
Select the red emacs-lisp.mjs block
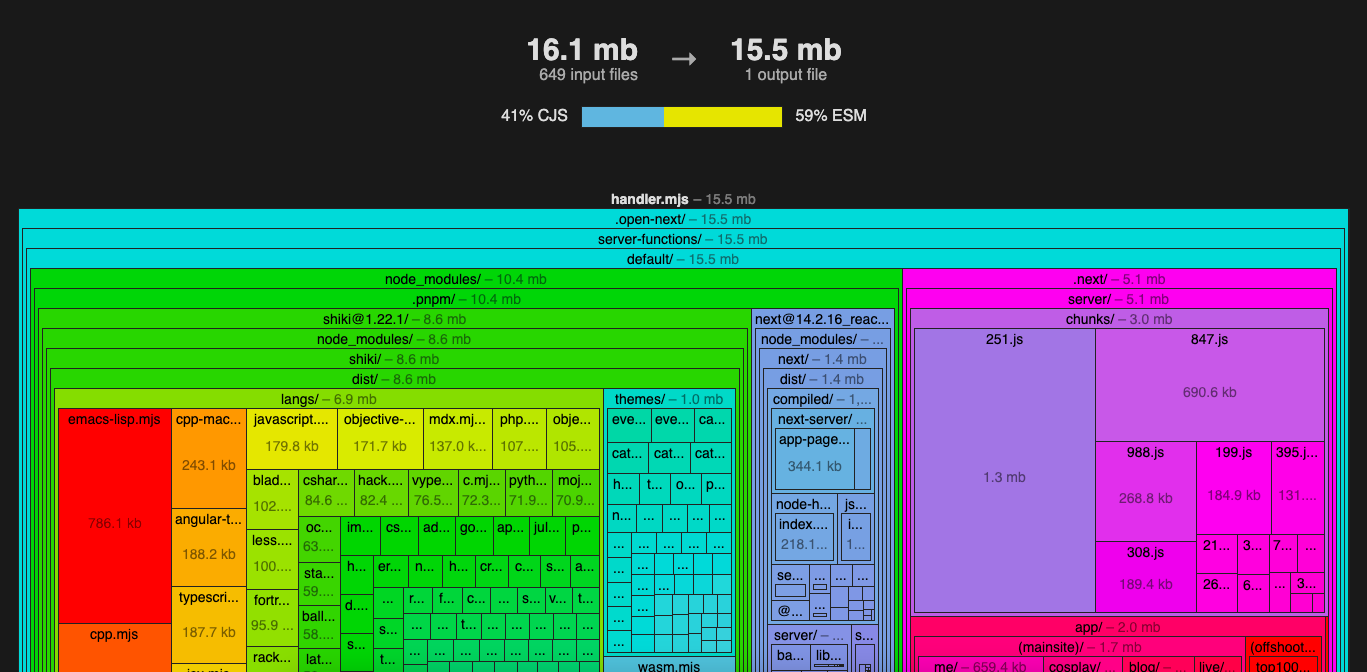114,515
